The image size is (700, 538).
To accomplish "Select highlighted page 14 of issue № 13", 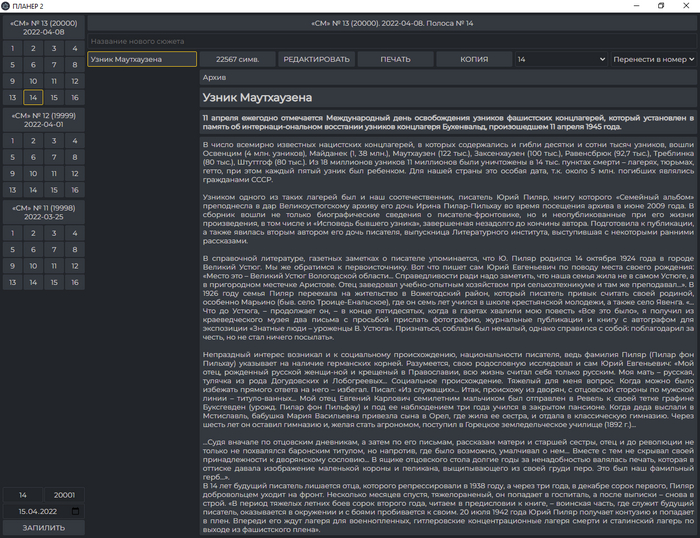I will [x=33, y=97].
